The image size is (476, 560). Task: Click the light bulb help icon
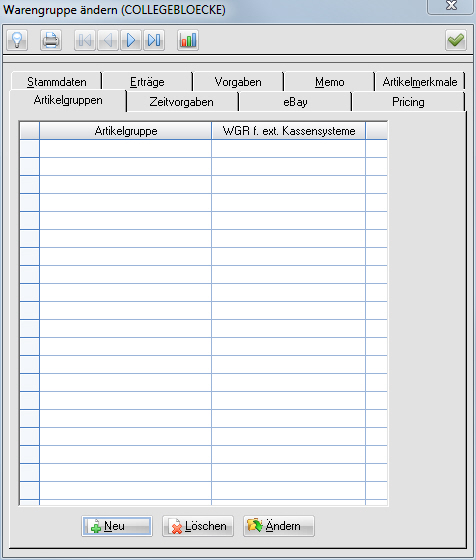pos(17,40)
